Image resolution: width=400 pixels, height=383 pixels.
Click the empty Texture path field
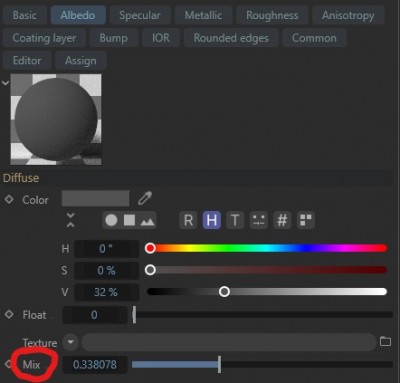tap(229, 342)
